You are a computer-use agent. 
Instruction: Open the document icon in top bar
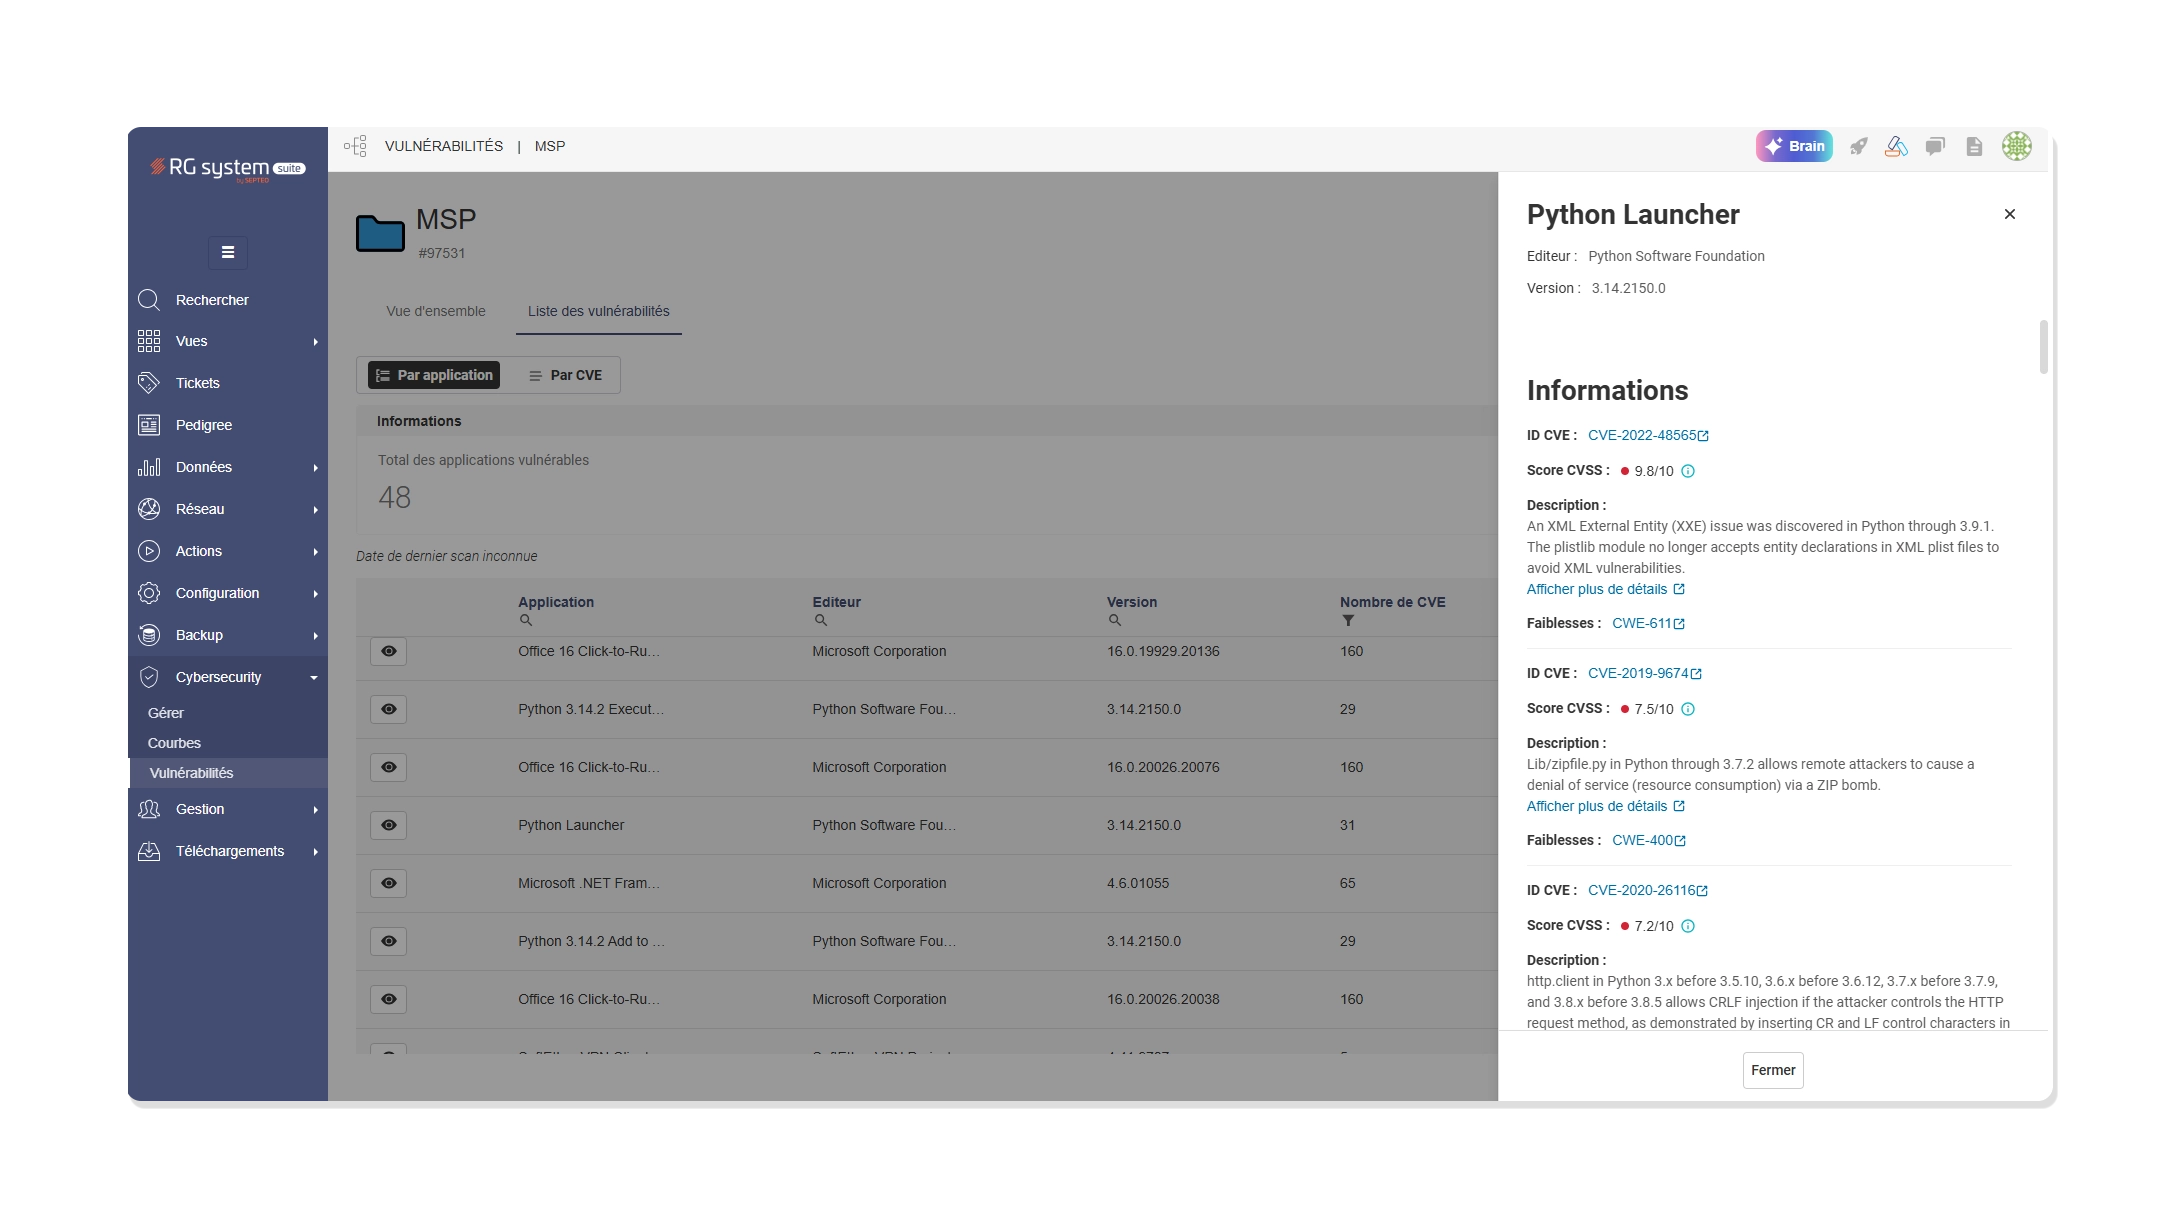click(1974, 146)
